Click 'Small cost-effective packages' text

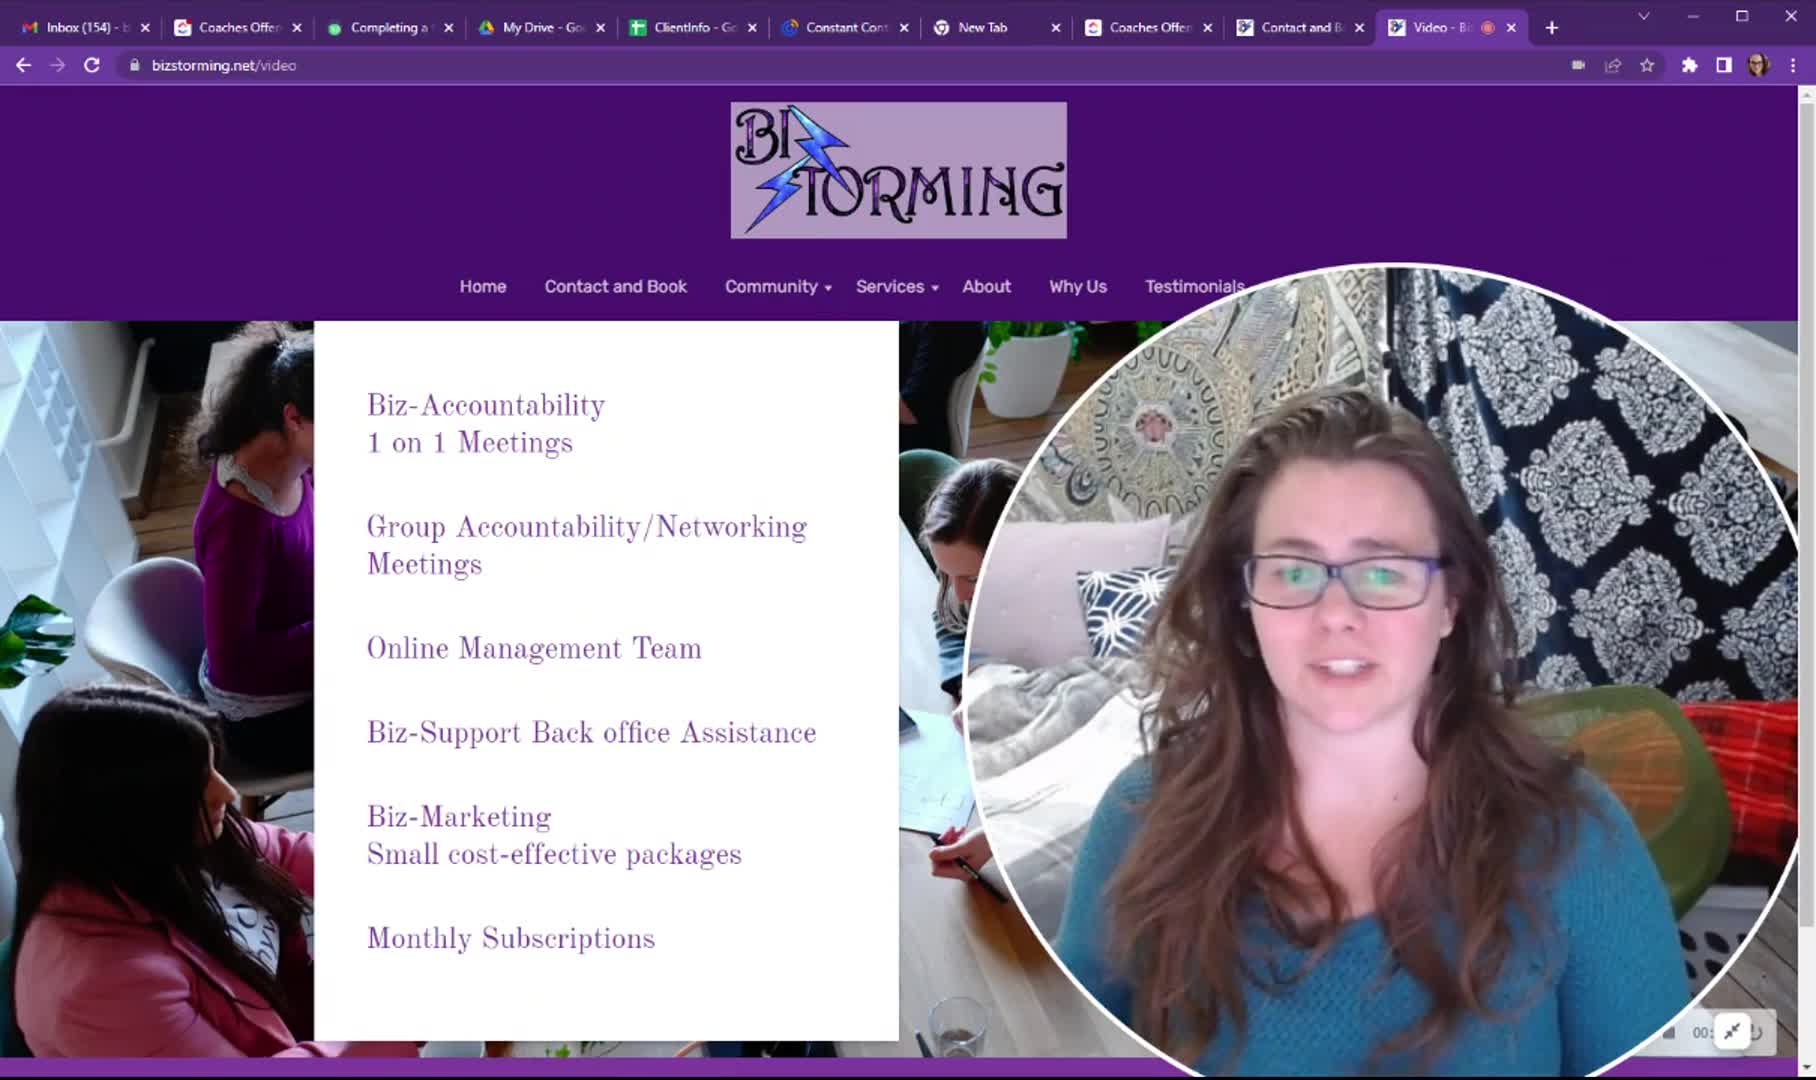pyautogui.click(x=554, y=855)
